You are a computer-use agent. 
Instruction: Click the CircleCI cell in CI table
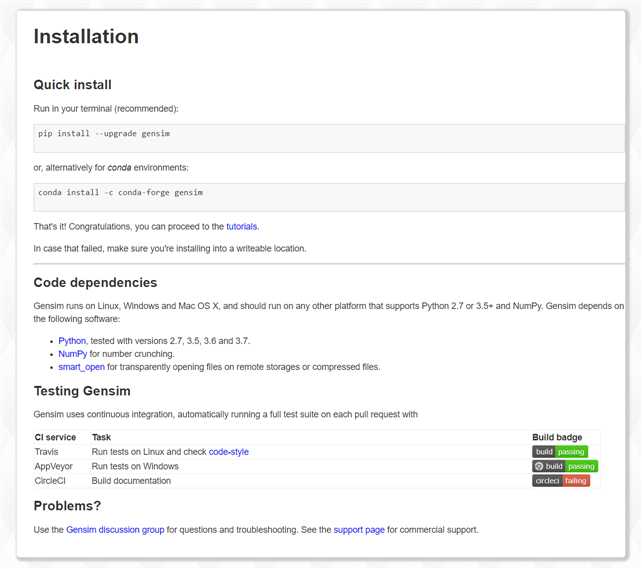pyautogui.click(x=50, y=481)
